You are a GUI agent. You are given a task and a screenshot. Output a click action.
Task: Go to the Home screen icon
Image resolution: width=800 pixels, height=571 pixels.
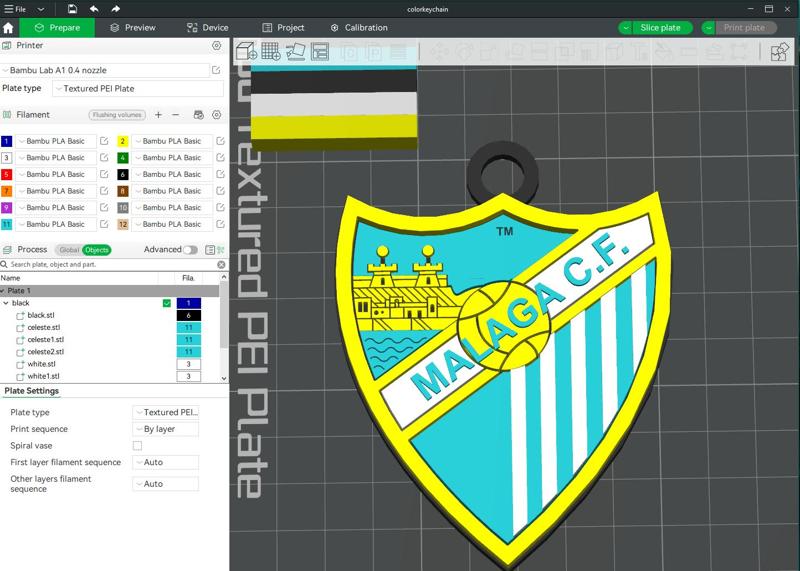click(8, 28)
